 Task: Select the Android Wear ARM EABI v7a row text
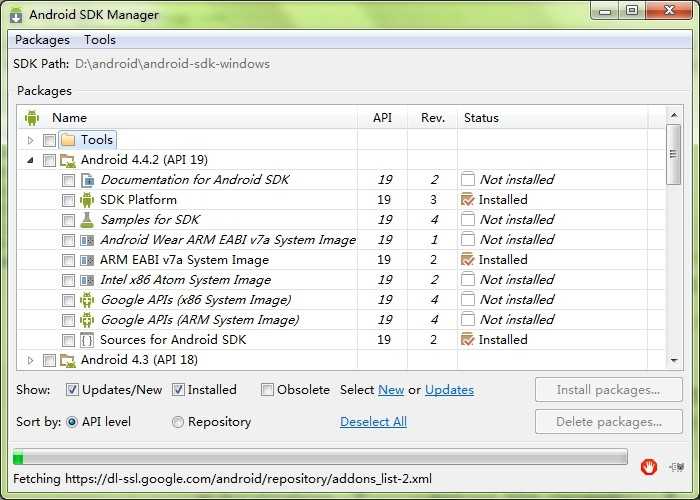(228, 240)
